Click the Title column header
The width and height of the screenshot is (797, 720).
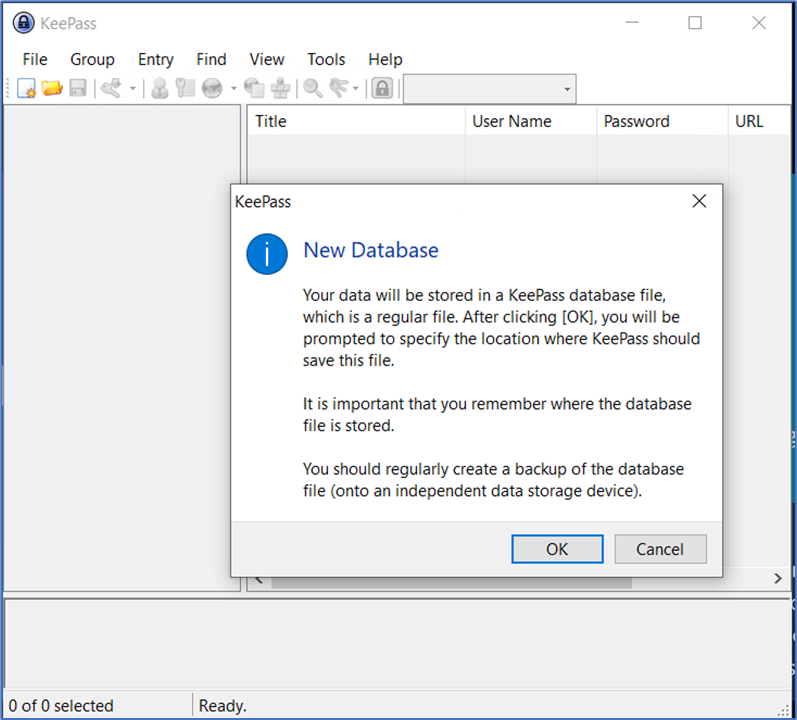click(x=356, y=121)
